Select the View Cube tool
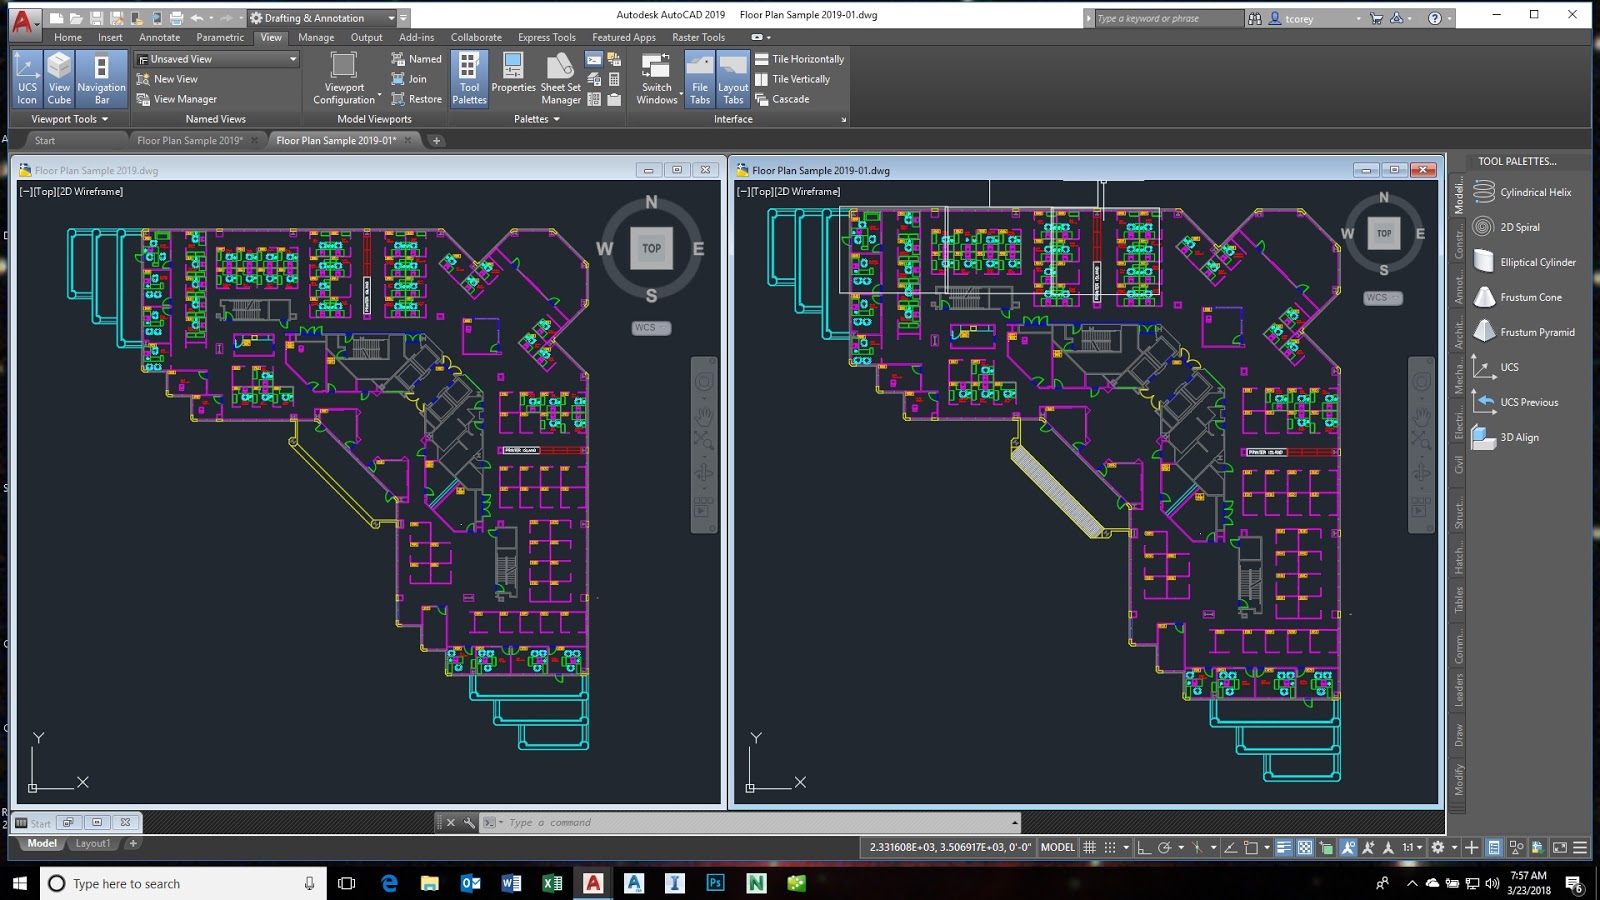Screen dimensions: 1600x900 [x=58, y=78]
